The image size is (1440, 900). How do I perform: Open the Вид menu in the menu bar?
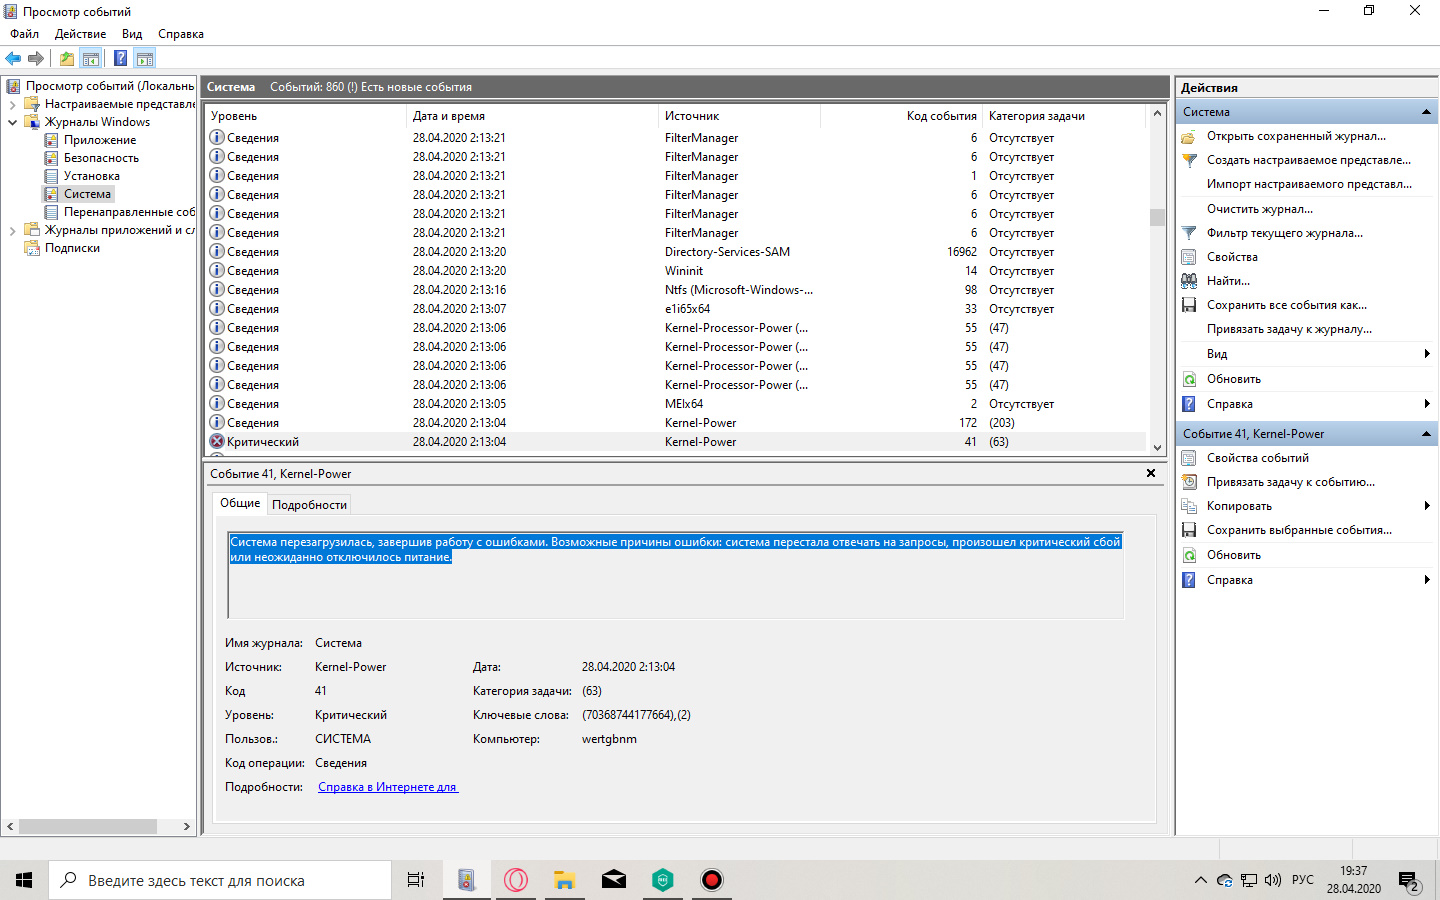coord(132,34)
